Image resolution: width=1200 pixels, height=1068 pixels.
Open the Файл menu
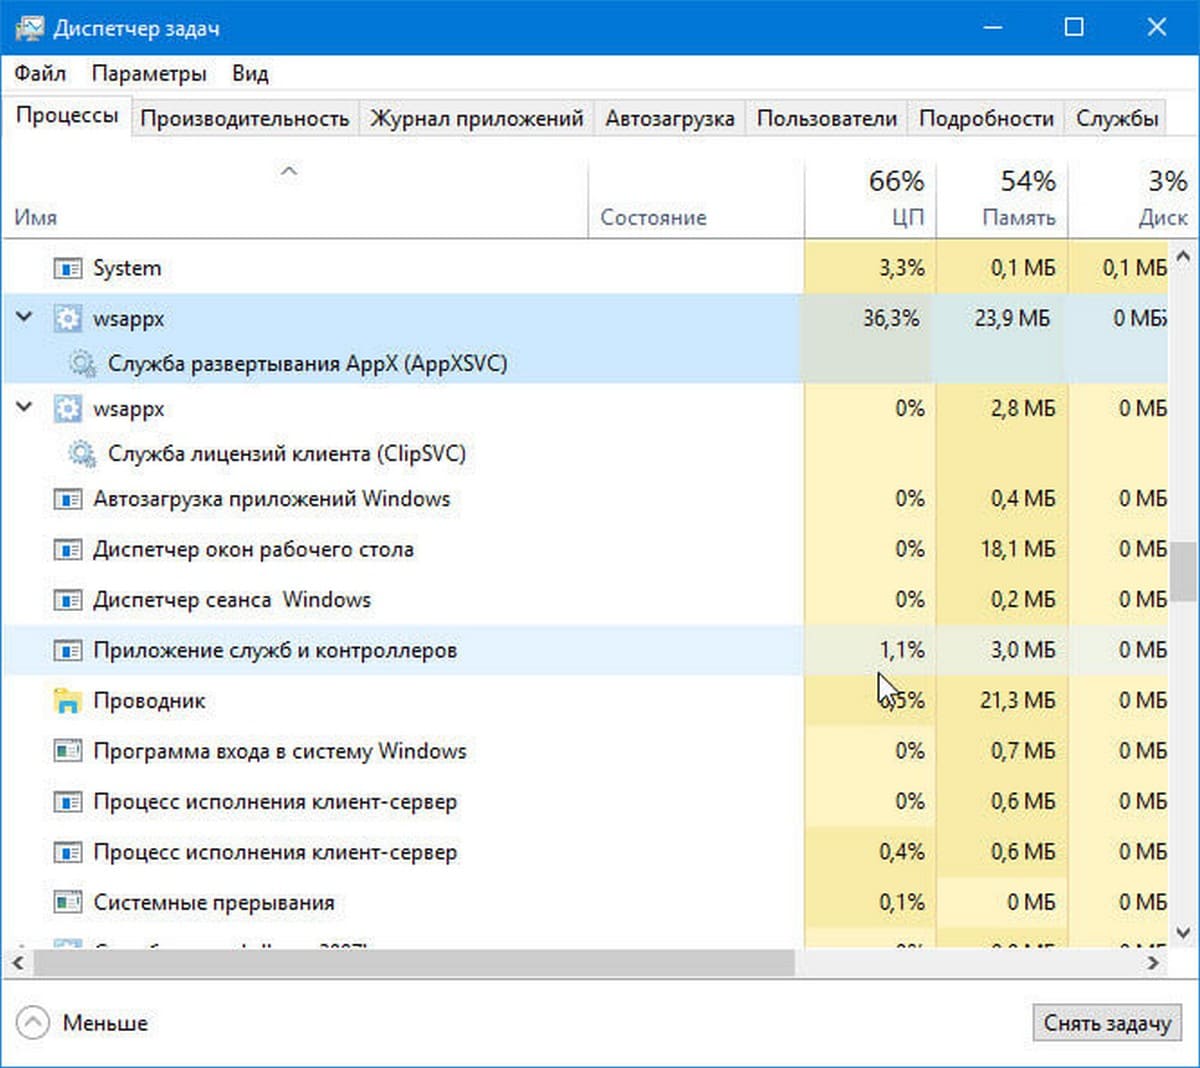40,73
